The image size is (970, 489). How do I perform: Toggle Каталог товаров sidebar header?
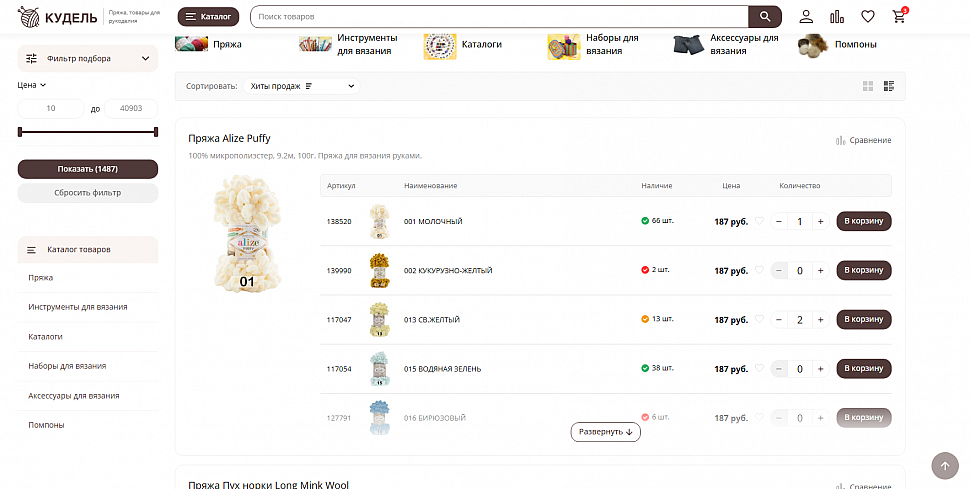(x=88, y=249)
